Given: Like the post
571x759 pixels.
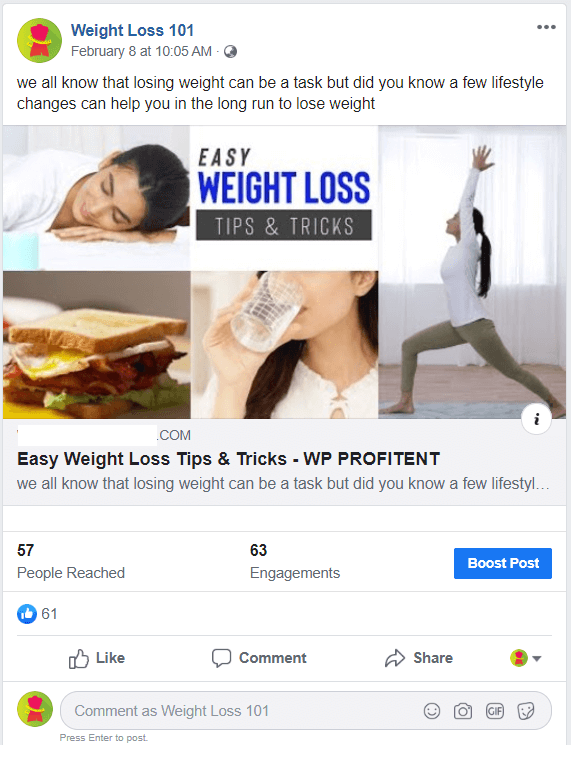Looking at the screenshot, I should tap(97, 658).
